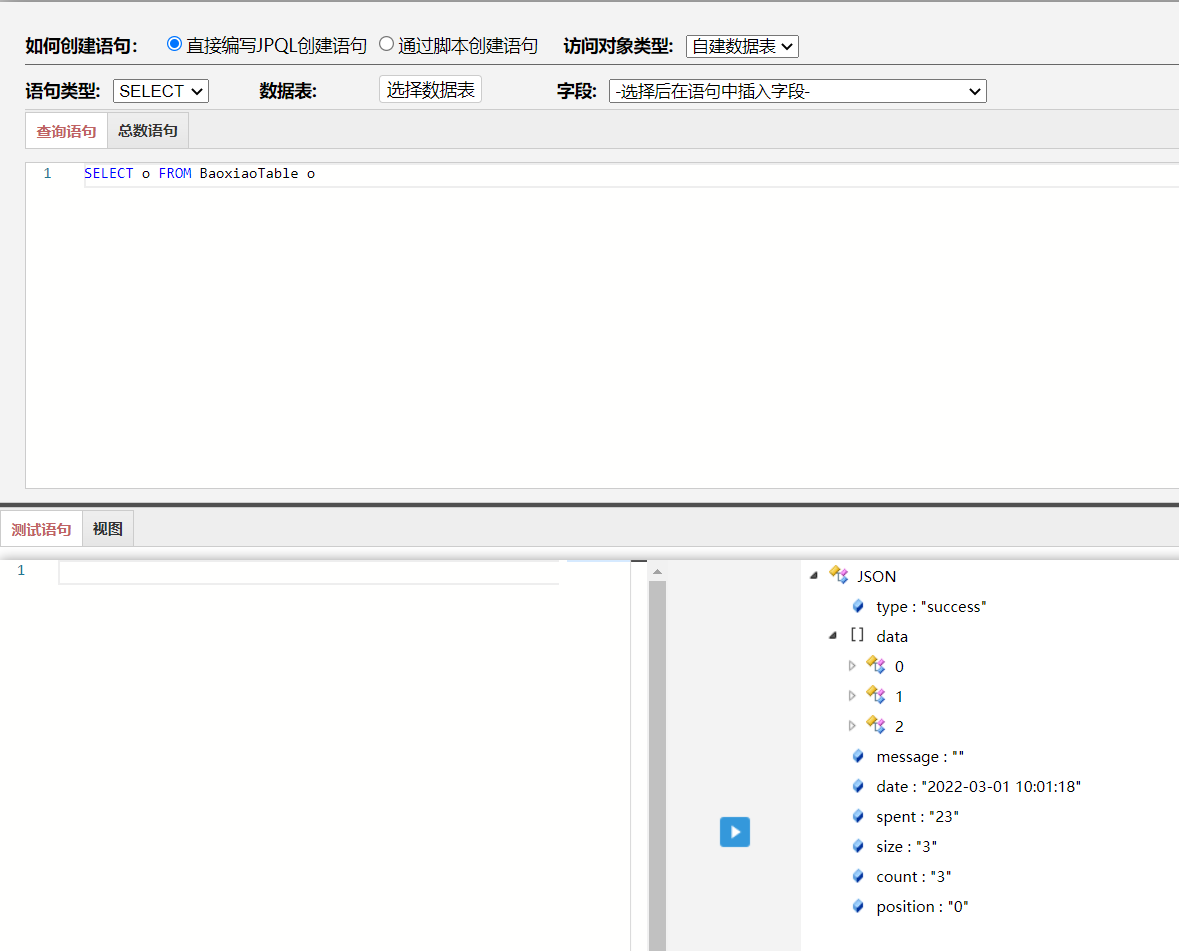Screen dimensions: 1179x951
Task: Switch to the 测试语句 tab
Action: click(x=41, y=529)
